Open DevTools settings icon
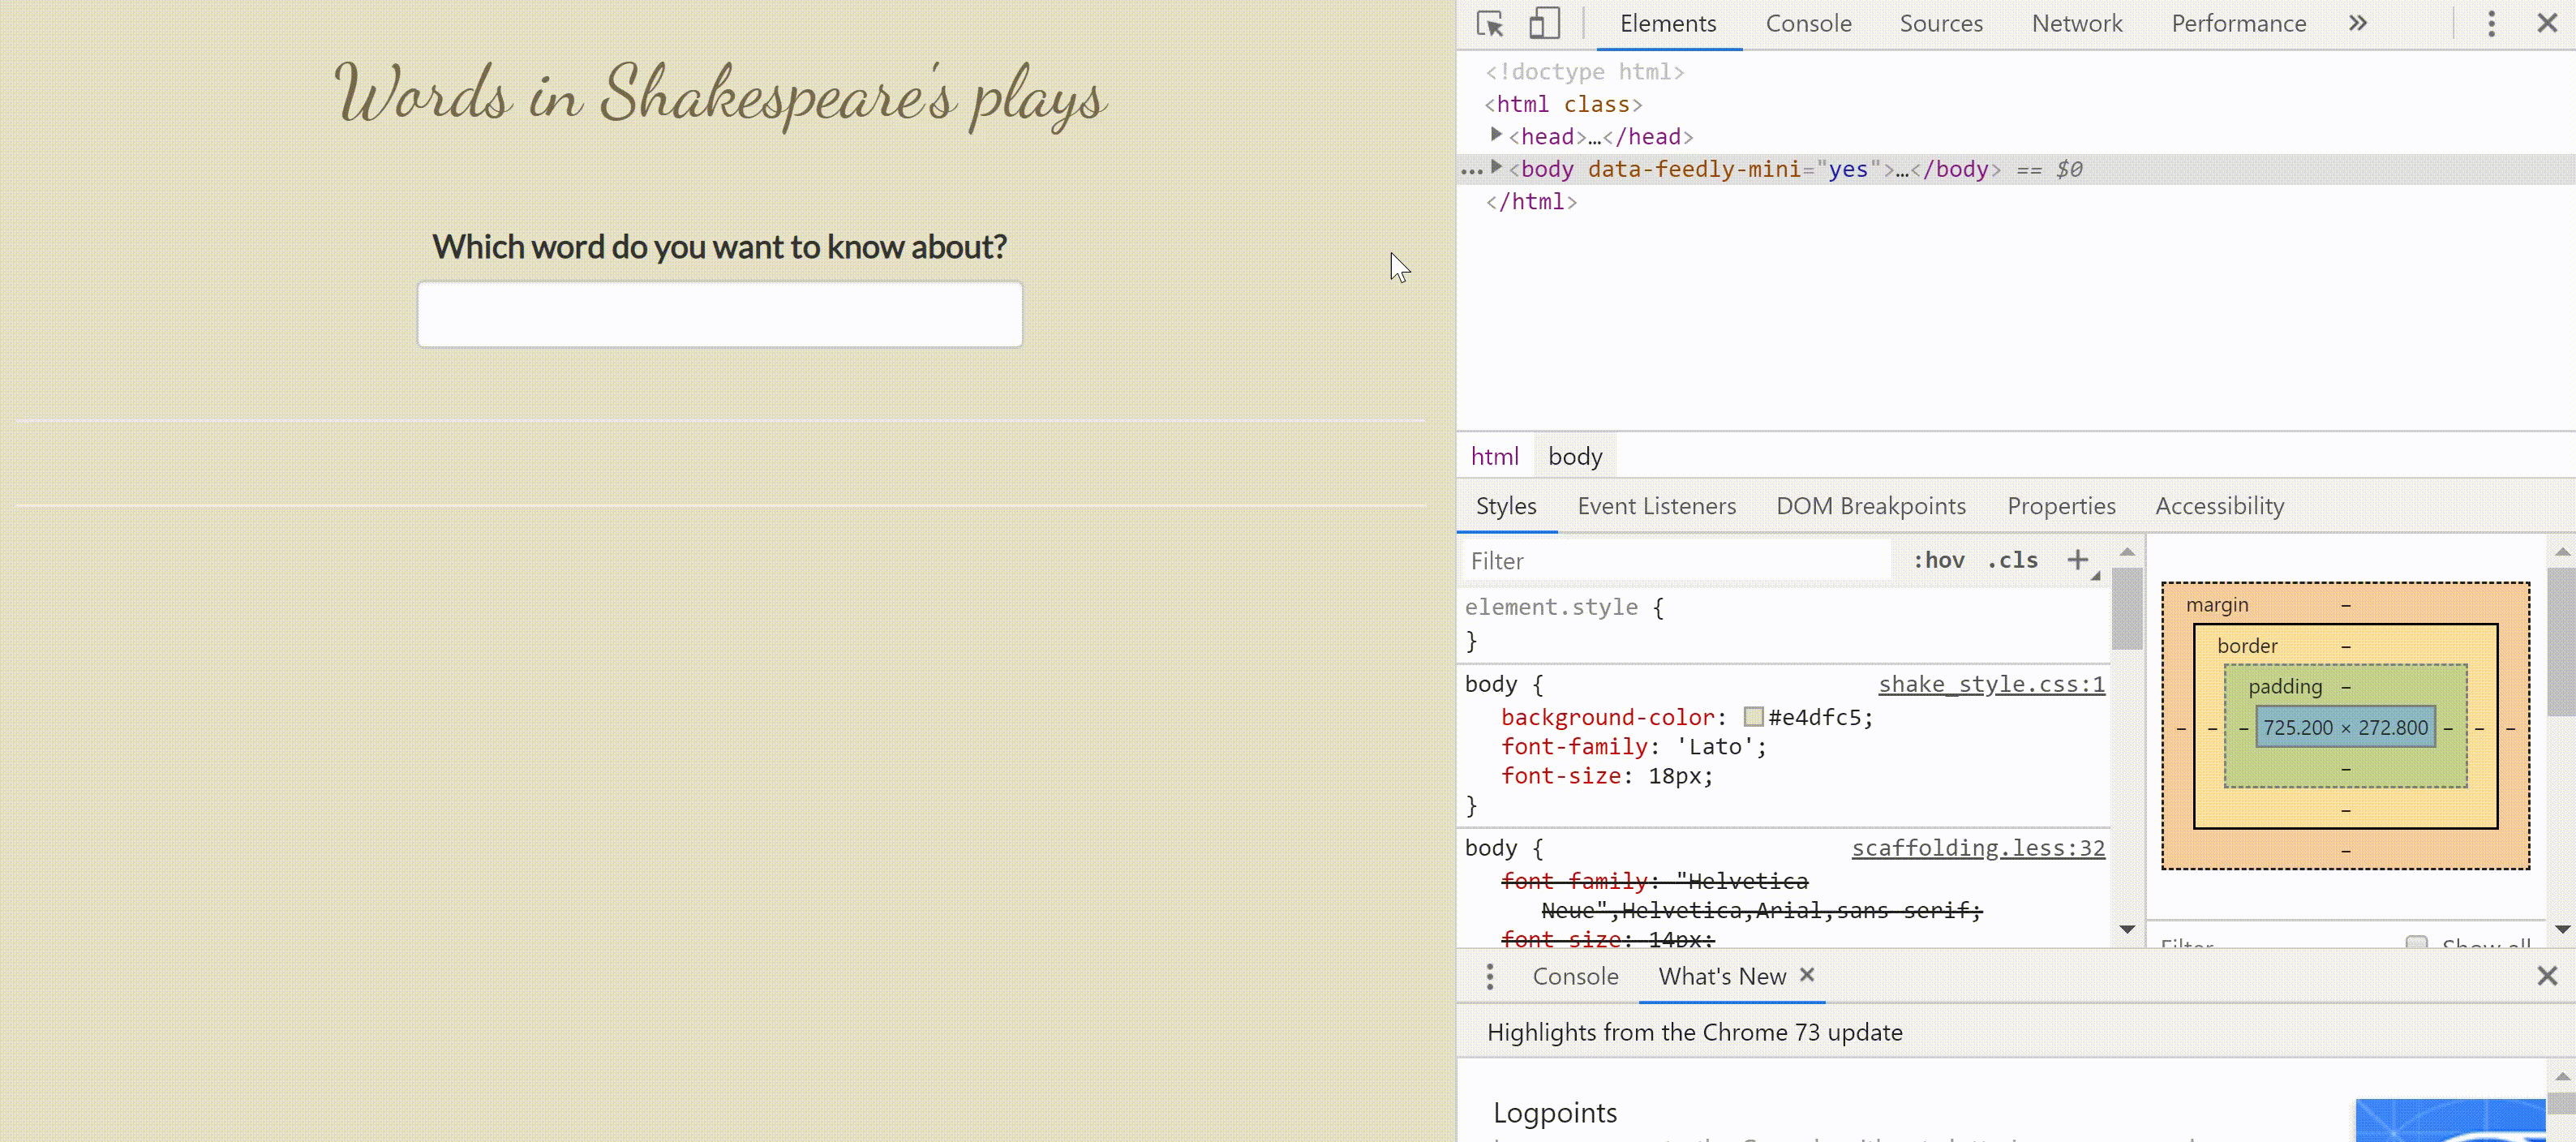The height and width of the screenshot is (1142, 2576). coord(2492,23)
